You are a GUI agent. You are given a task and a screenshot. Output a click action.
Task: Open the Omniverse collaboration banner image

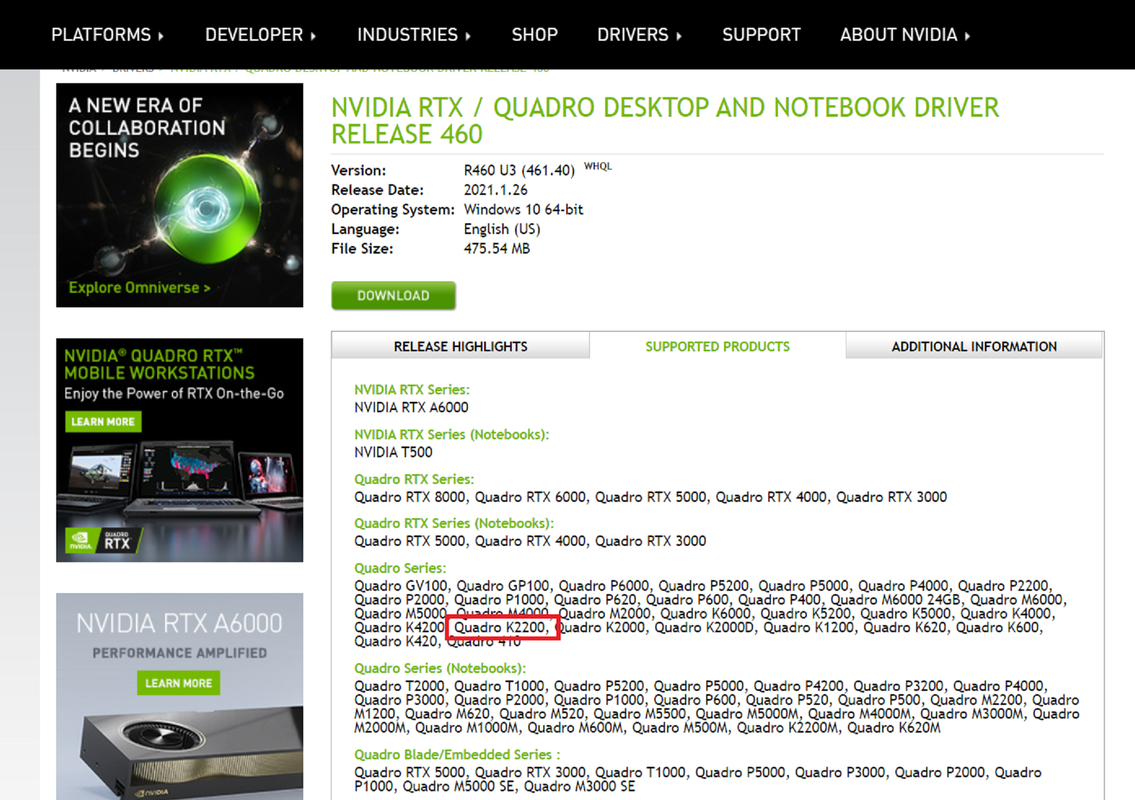click(180, 195)
